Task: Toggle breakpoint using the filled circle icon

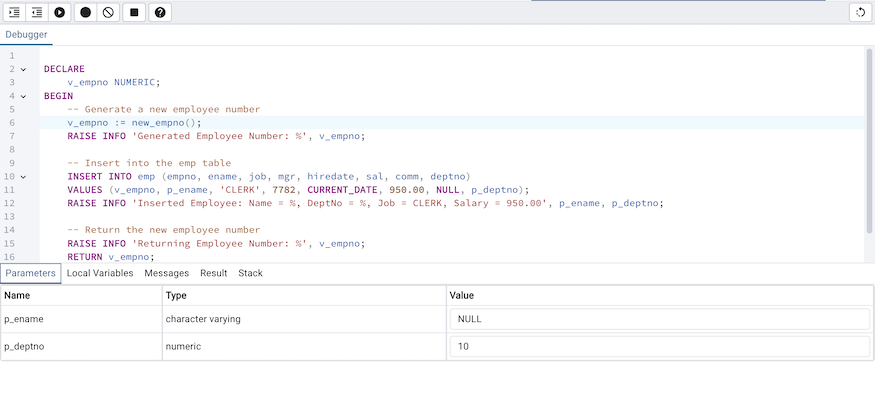Action: click(85, 12)
